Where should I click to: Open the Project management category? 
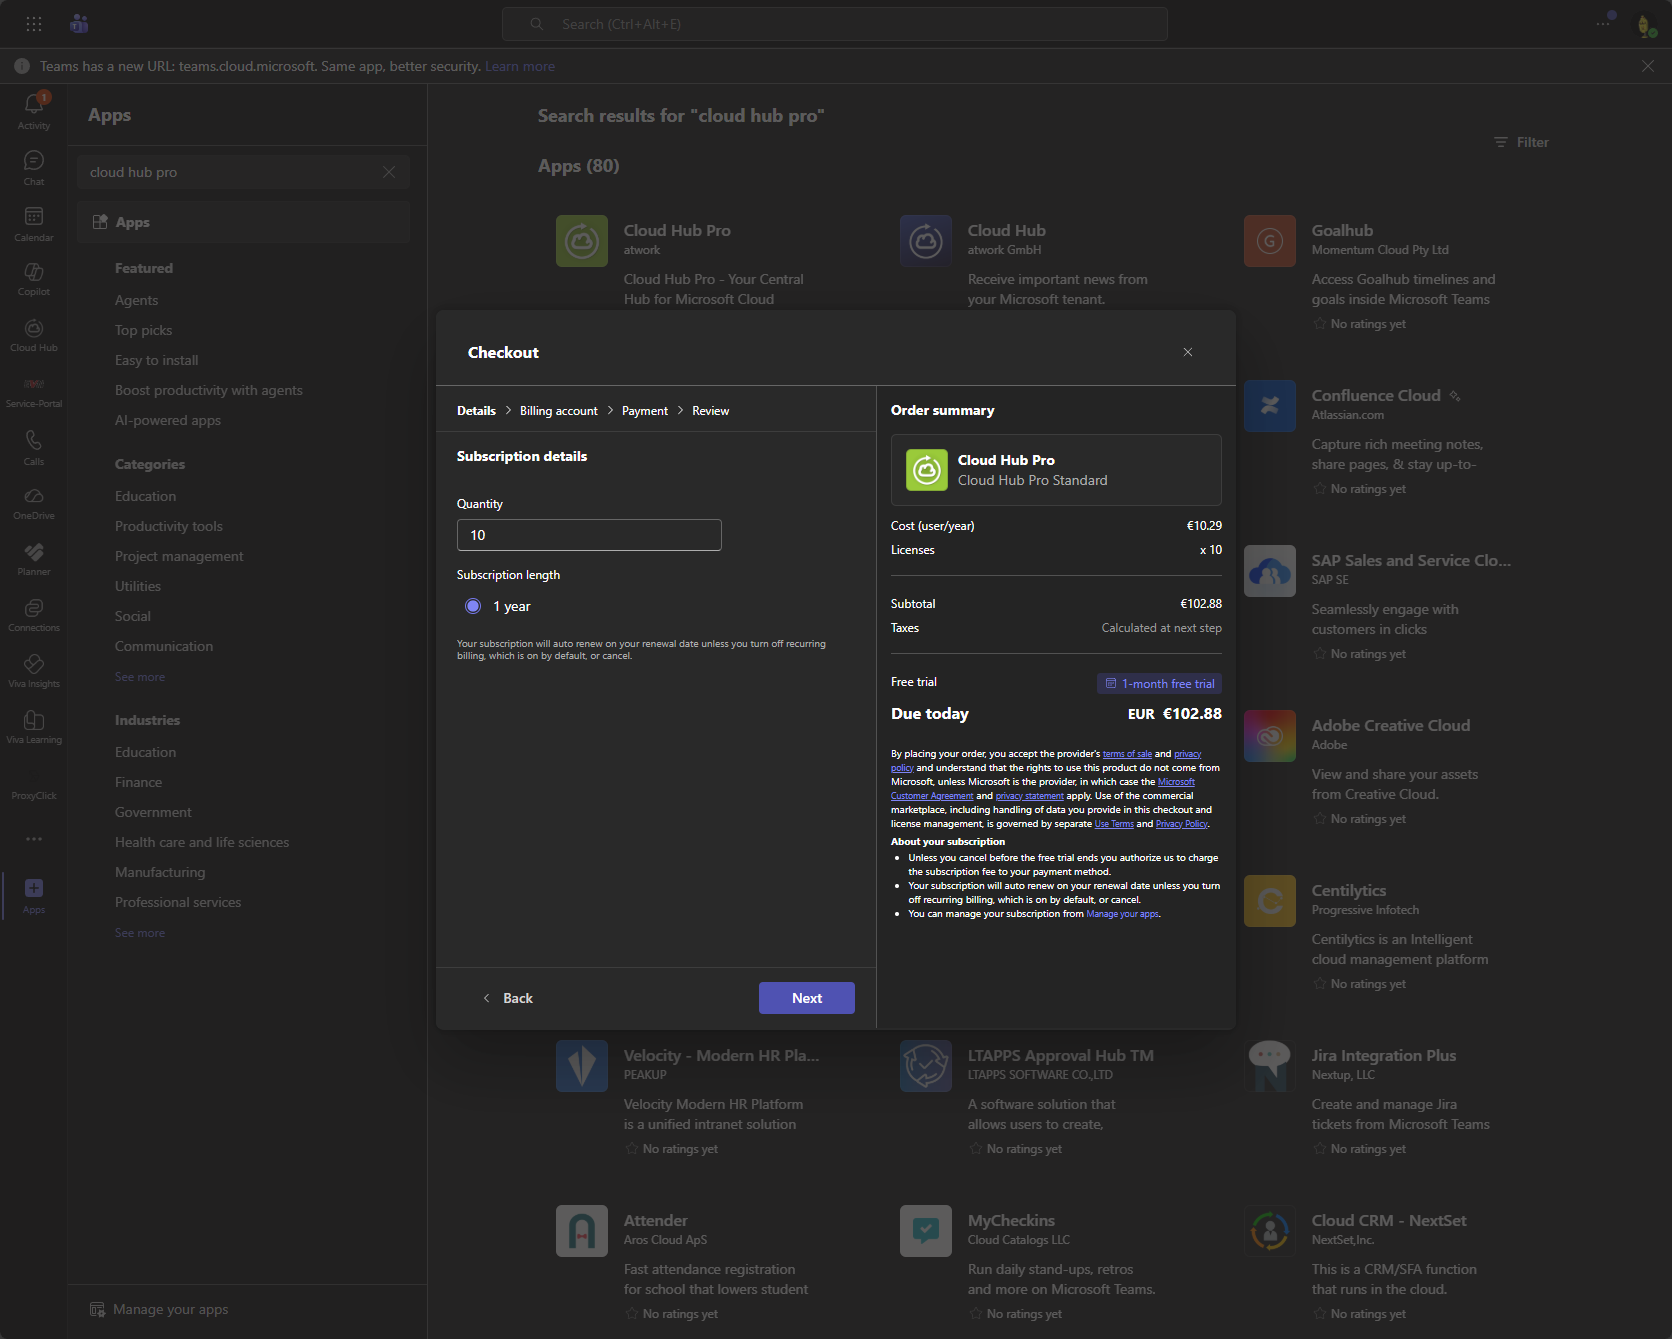(179, 556)
